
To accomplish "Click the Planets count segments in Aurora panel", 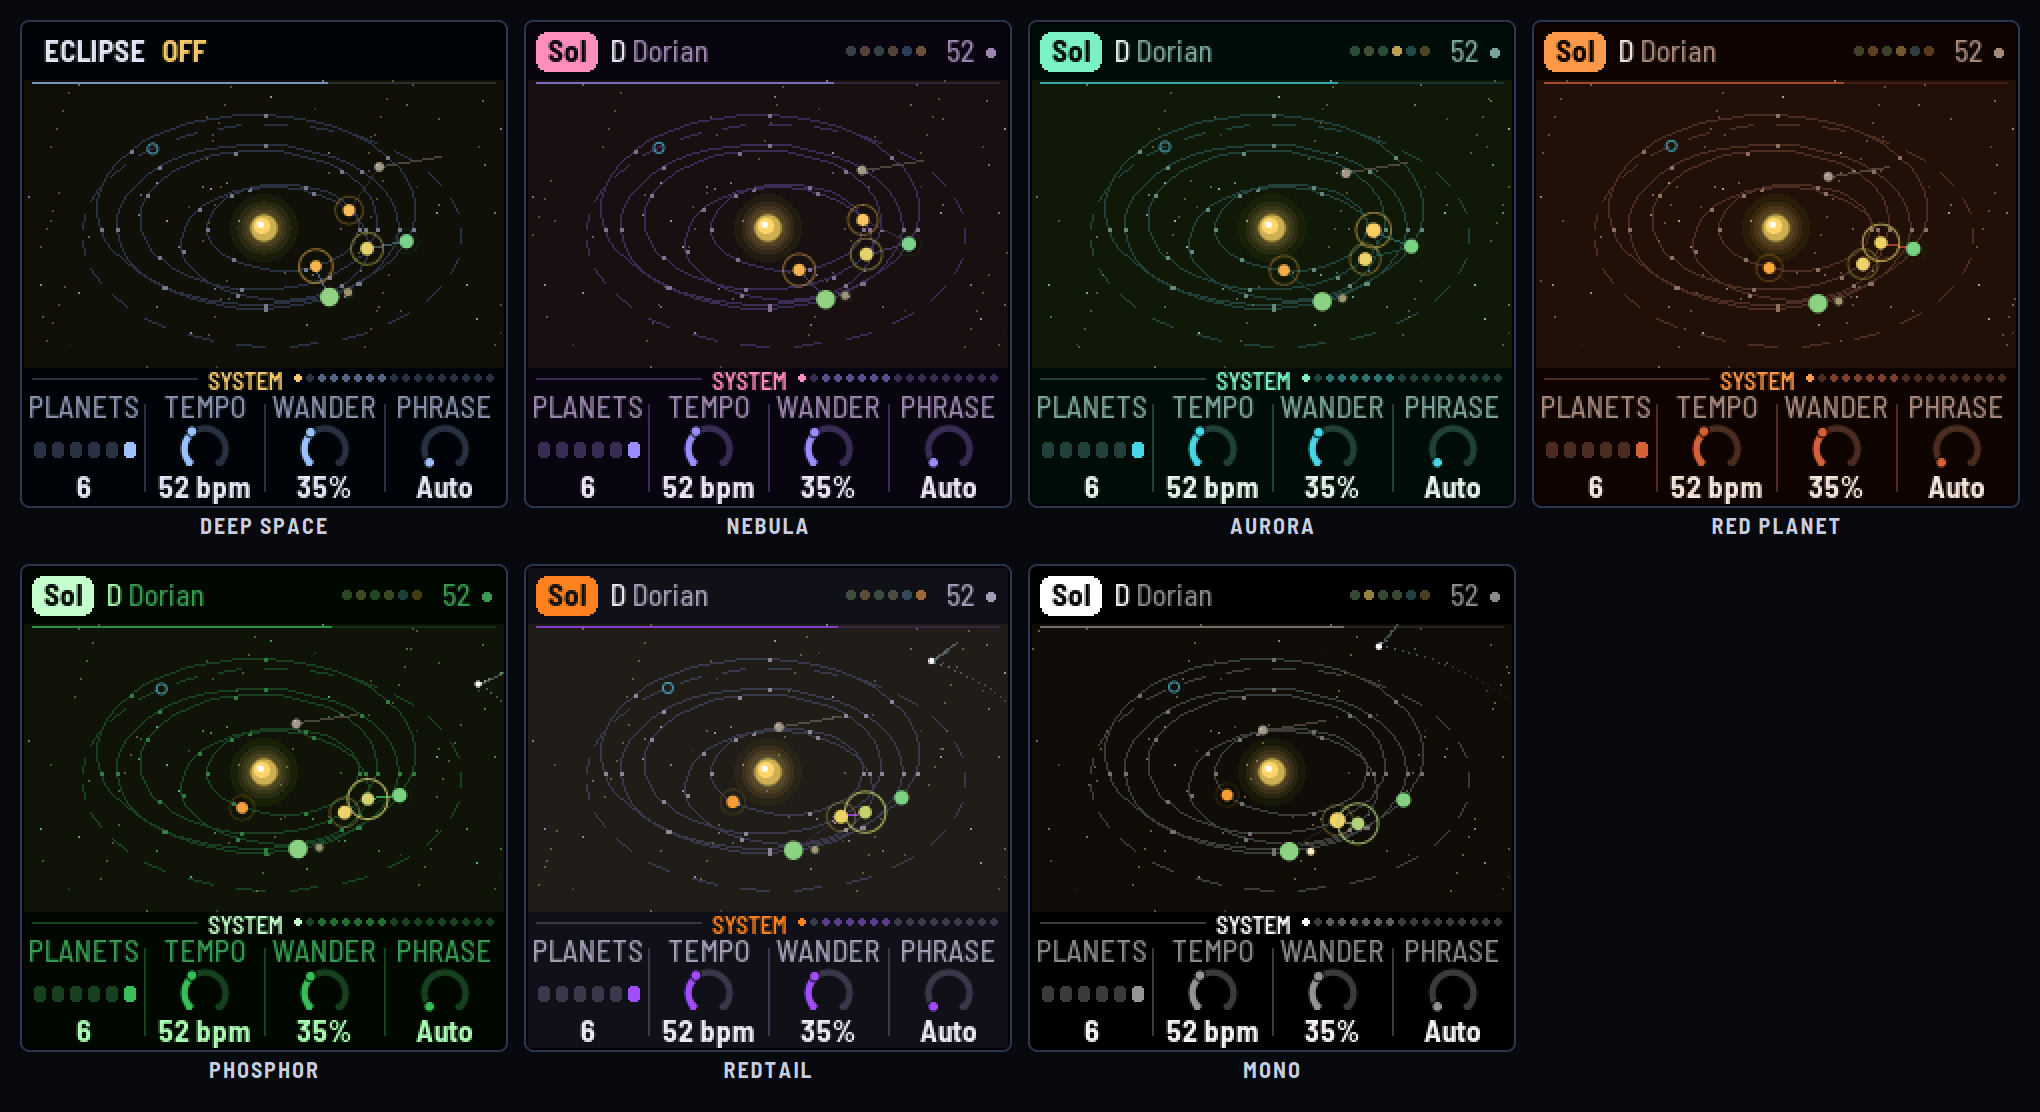I will (x=1092, y=450).
